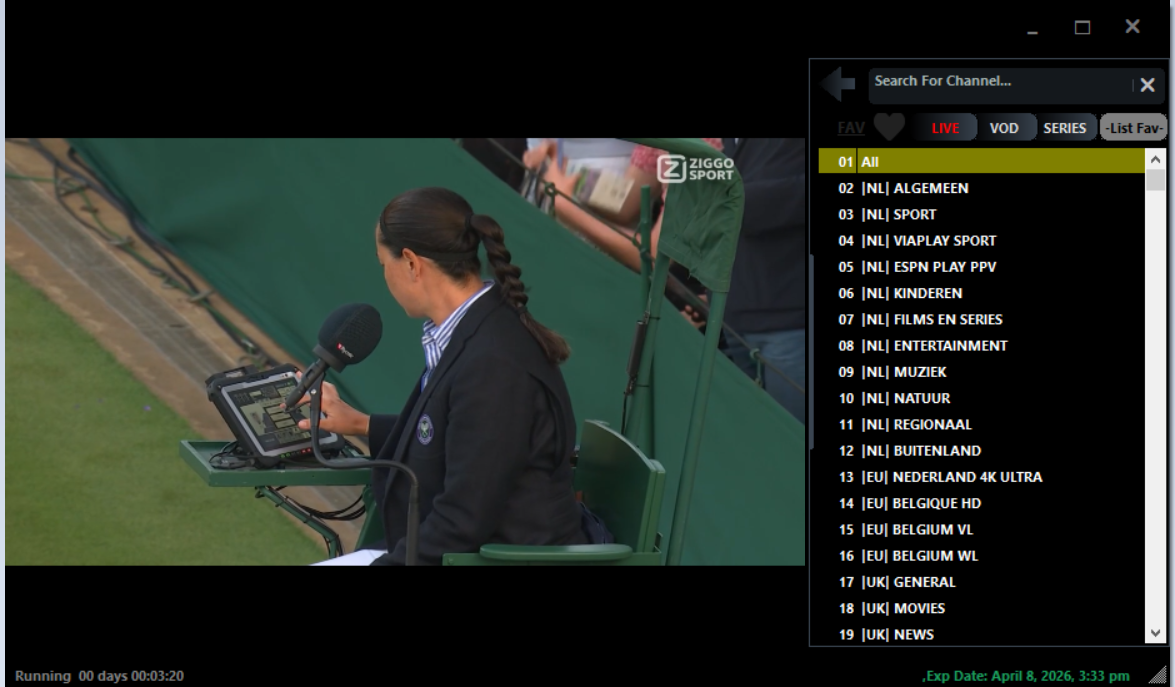1175x687 pixels.
Task: Click the Ziggo Sport video area
Action: [405, 351]
